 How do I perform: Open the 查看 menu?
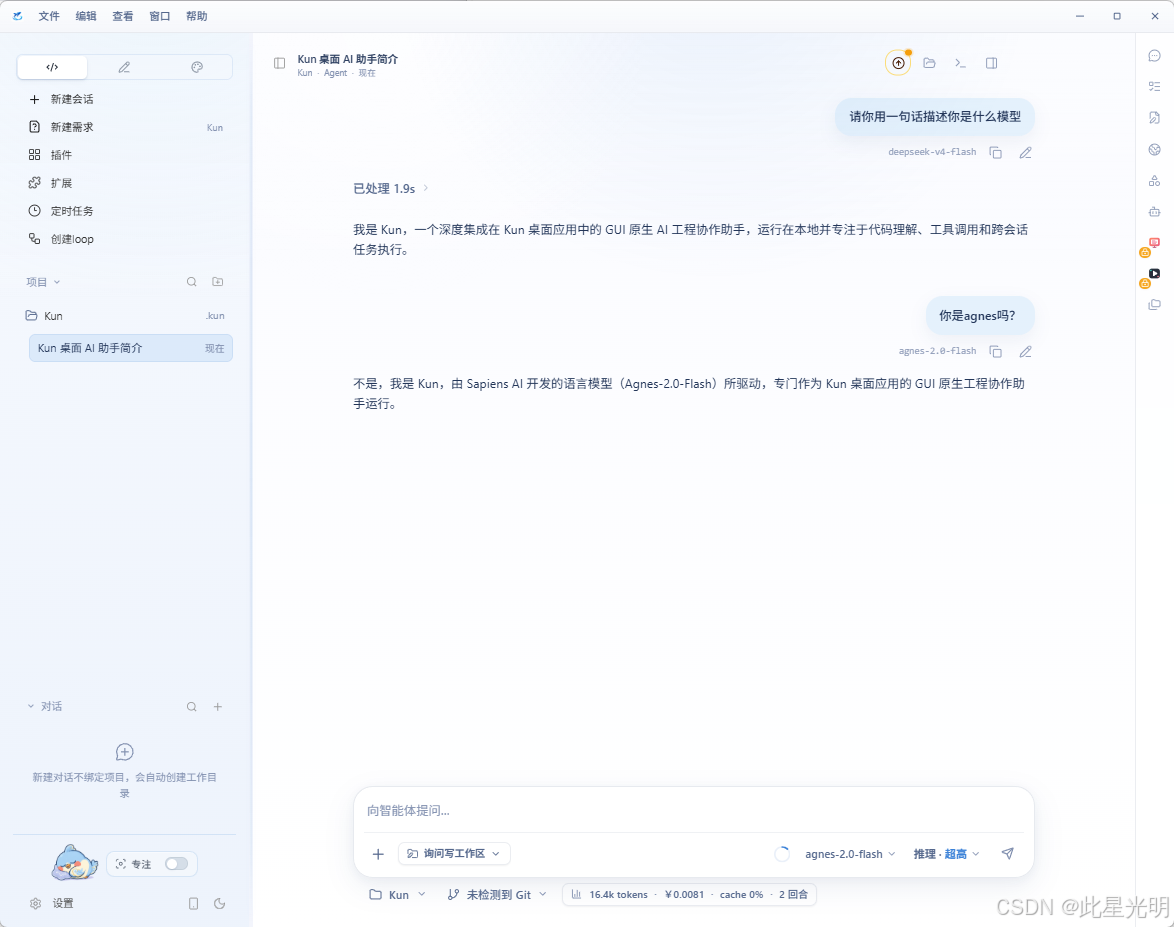click(x=123, y=16)
